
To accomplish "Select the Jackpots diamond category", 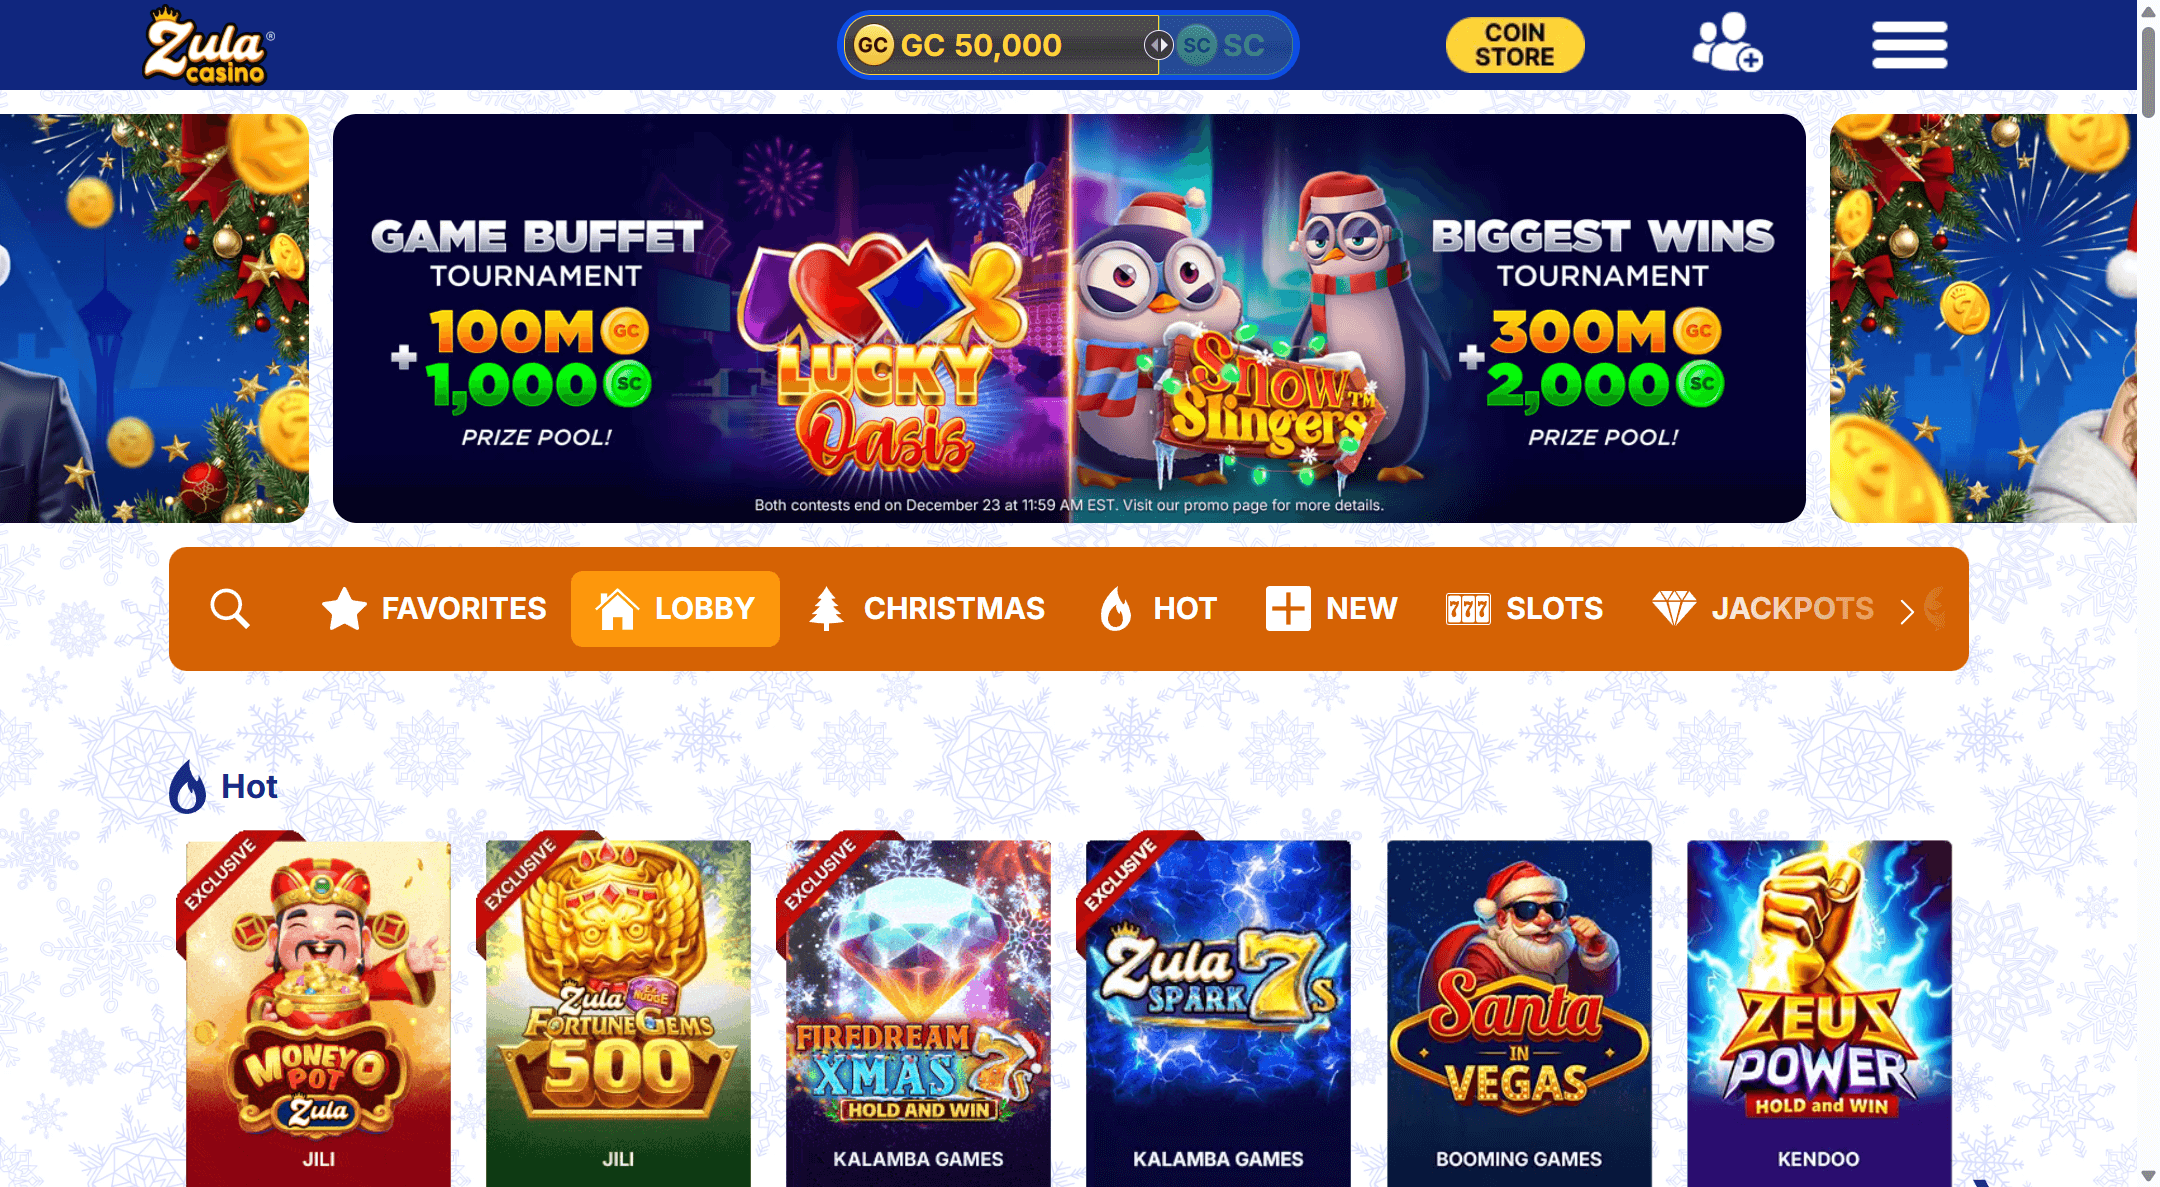I will pyautogui.click(x=1762, y=608).
